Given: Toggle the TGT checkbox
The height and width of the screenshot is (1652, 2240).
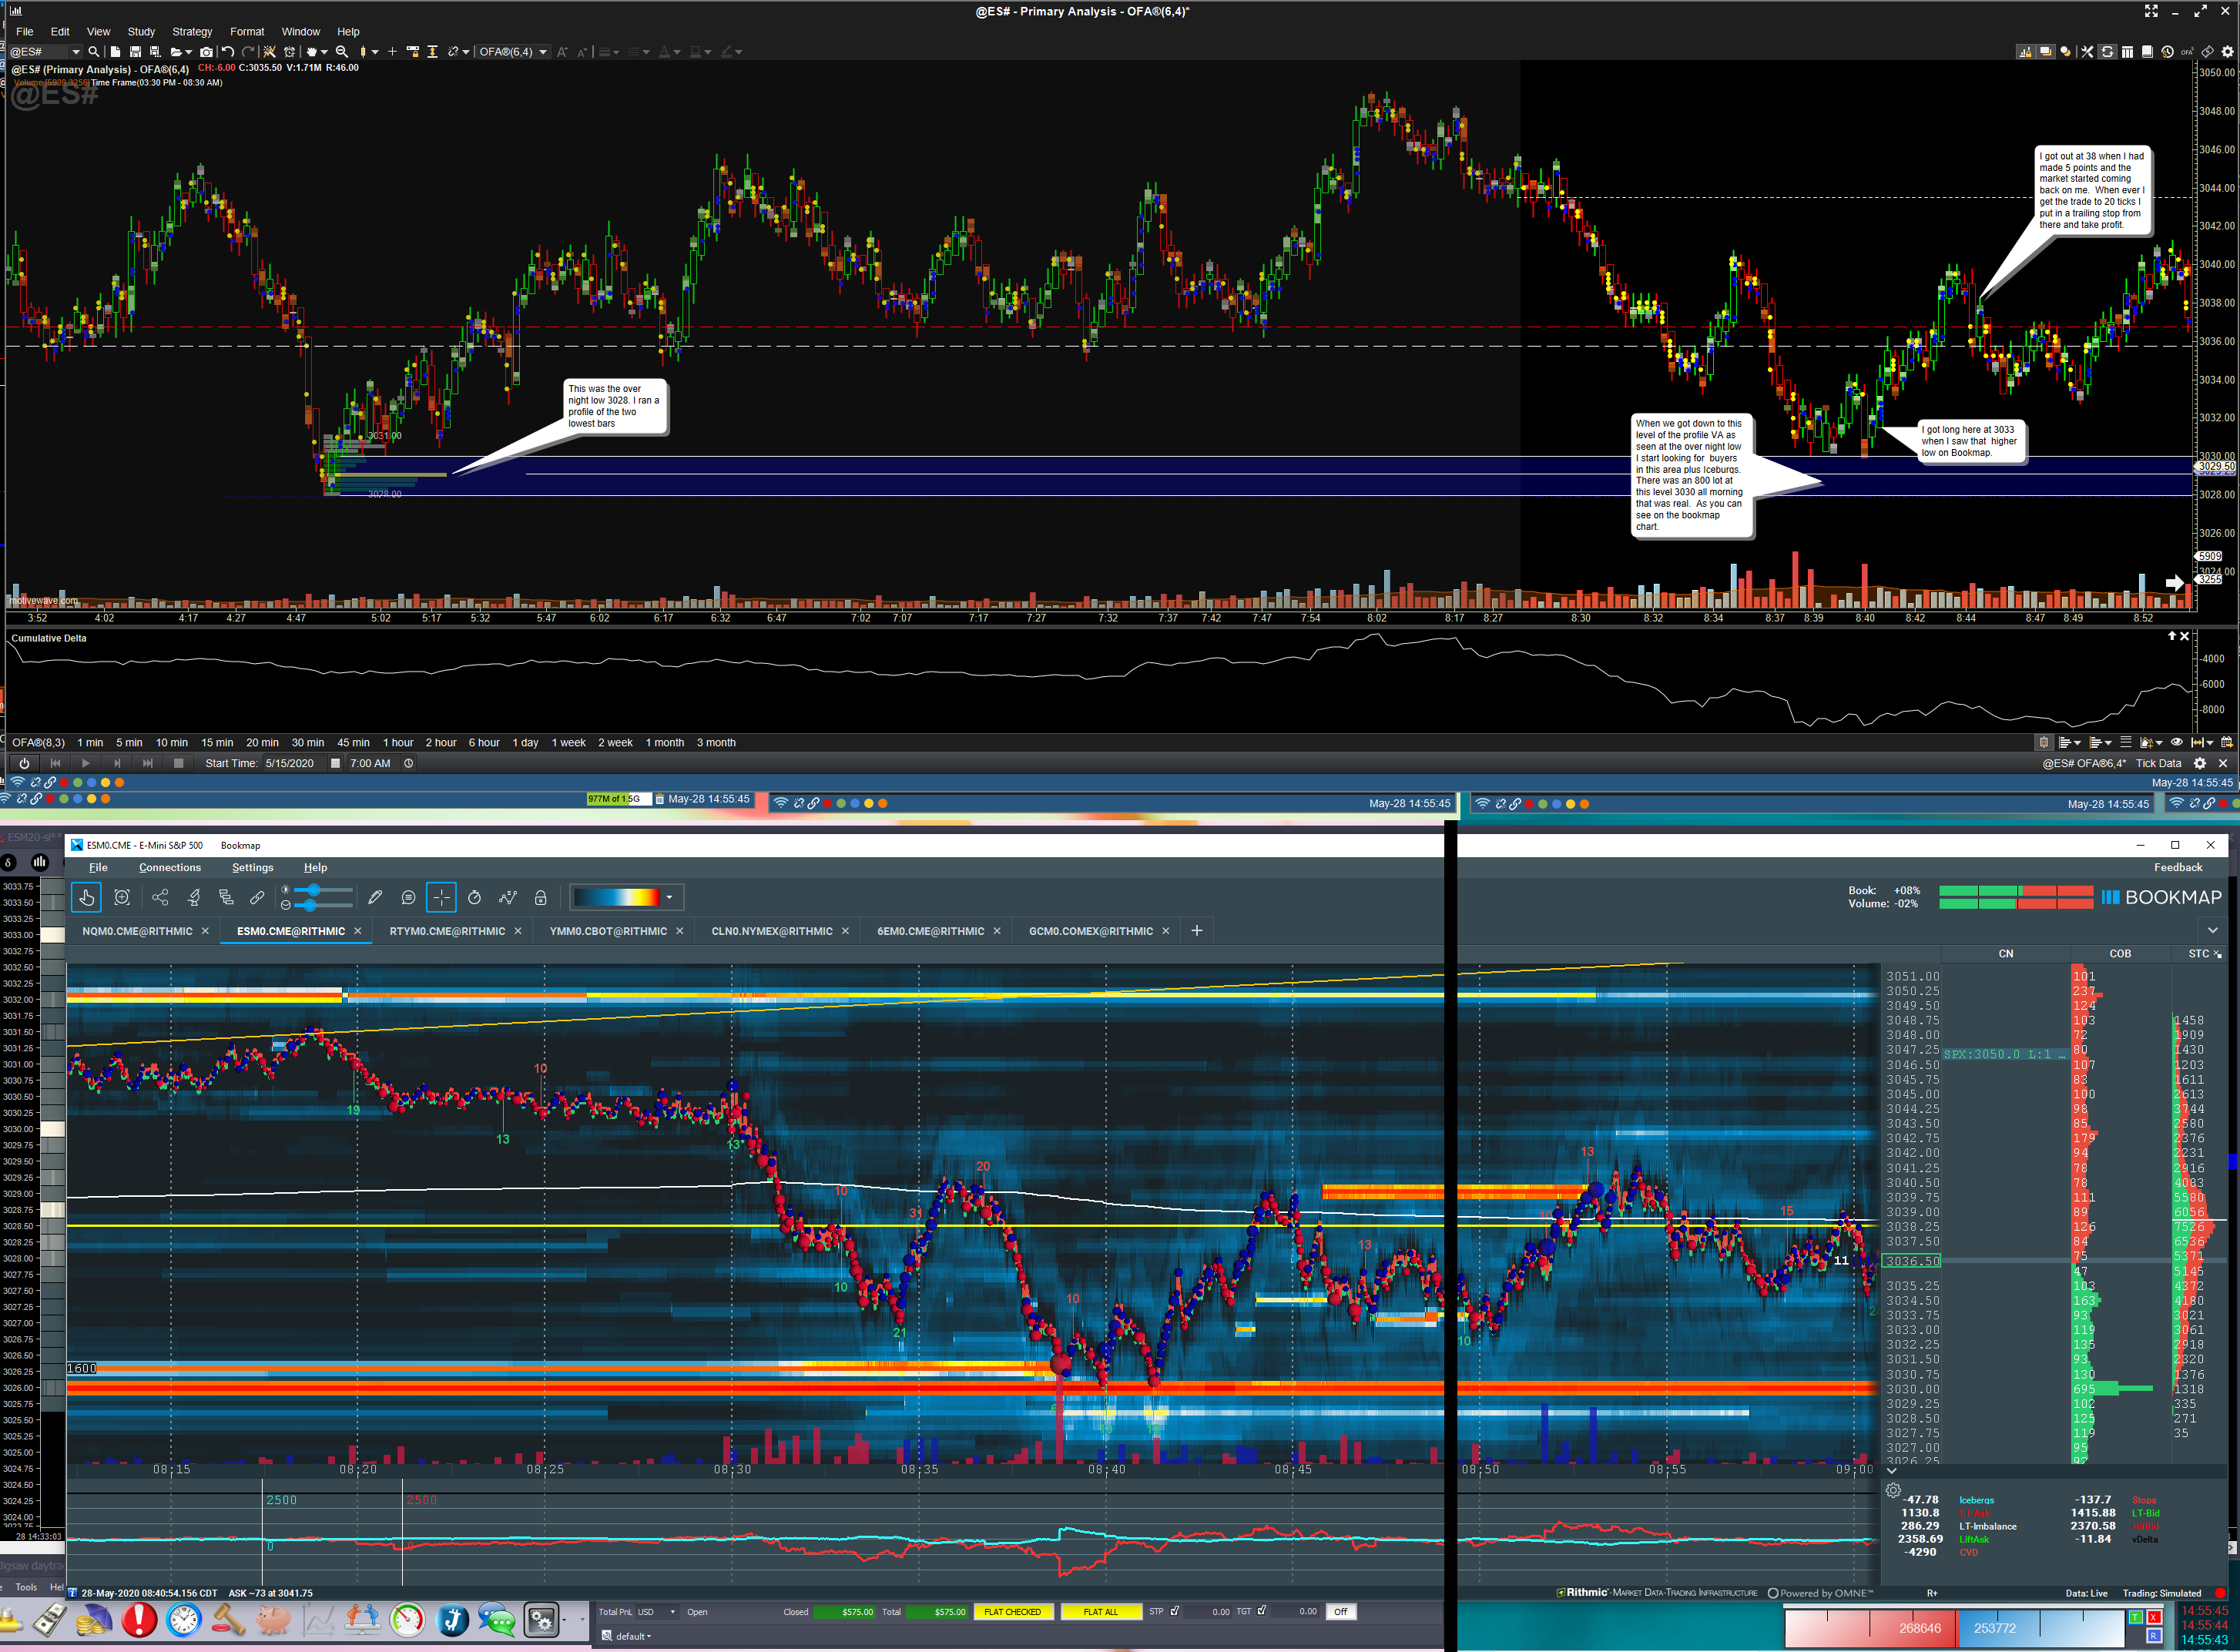Looking at the screenshot, I should [1262, 1611].
